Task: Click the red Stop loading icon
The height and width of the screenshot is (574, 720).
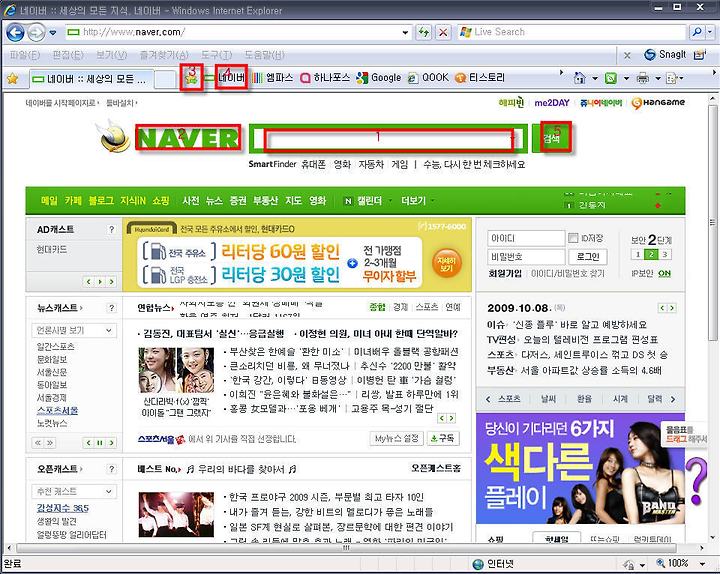Action: [443, 32]
